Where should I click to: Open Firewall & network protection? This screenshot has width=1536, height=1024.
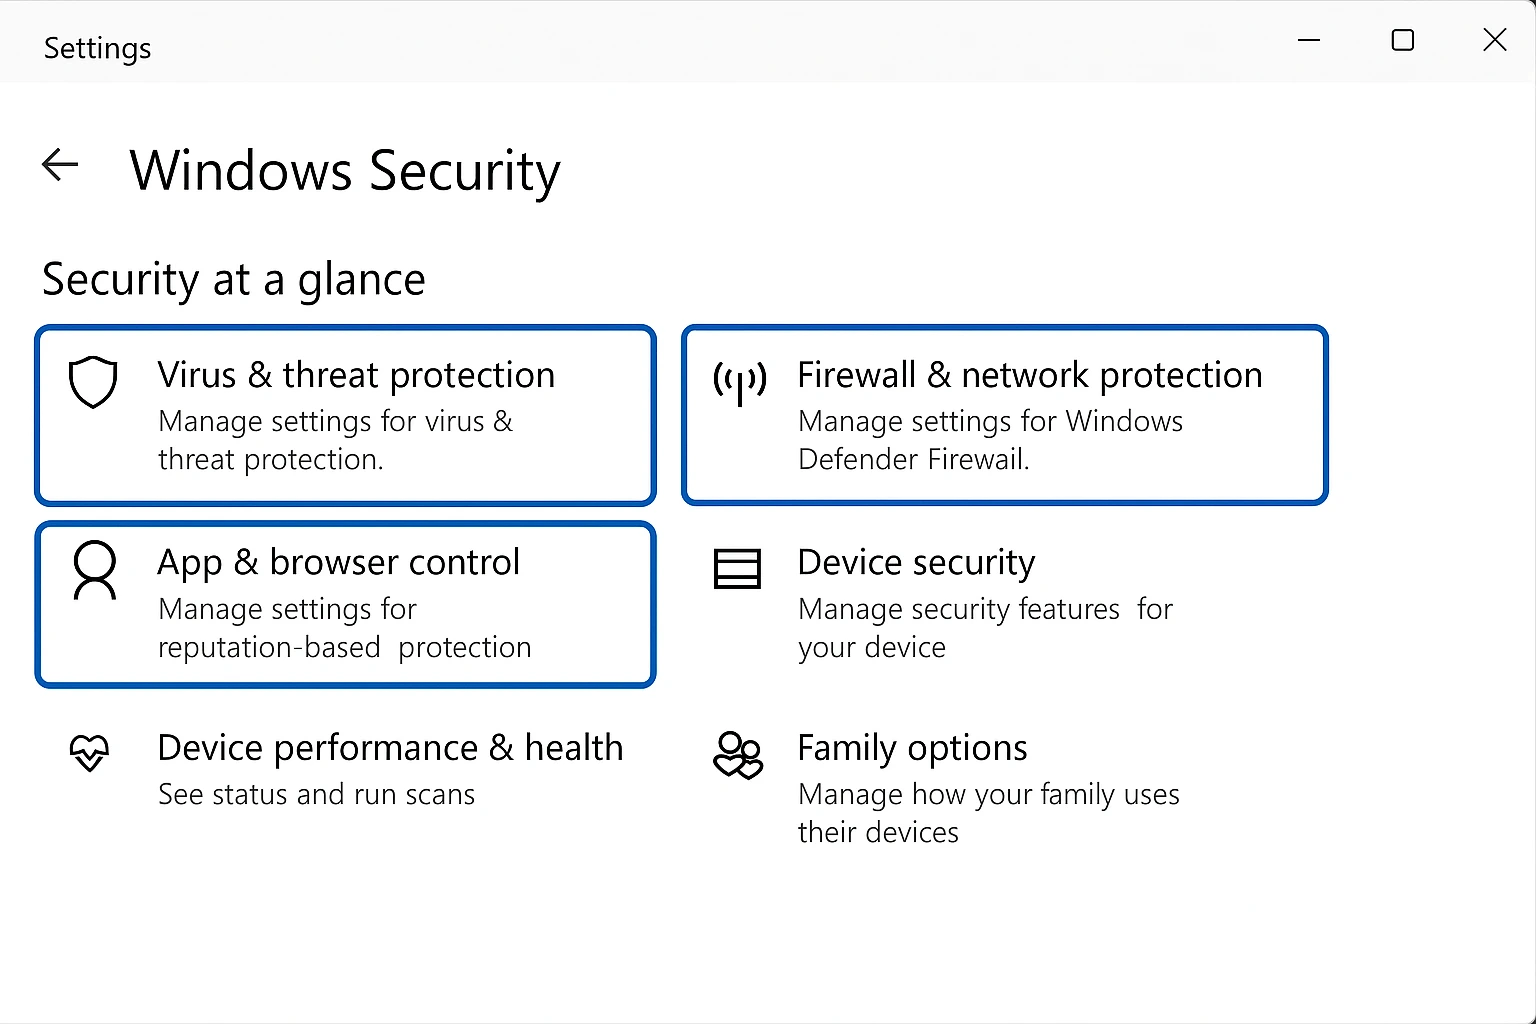(1029, 375)
